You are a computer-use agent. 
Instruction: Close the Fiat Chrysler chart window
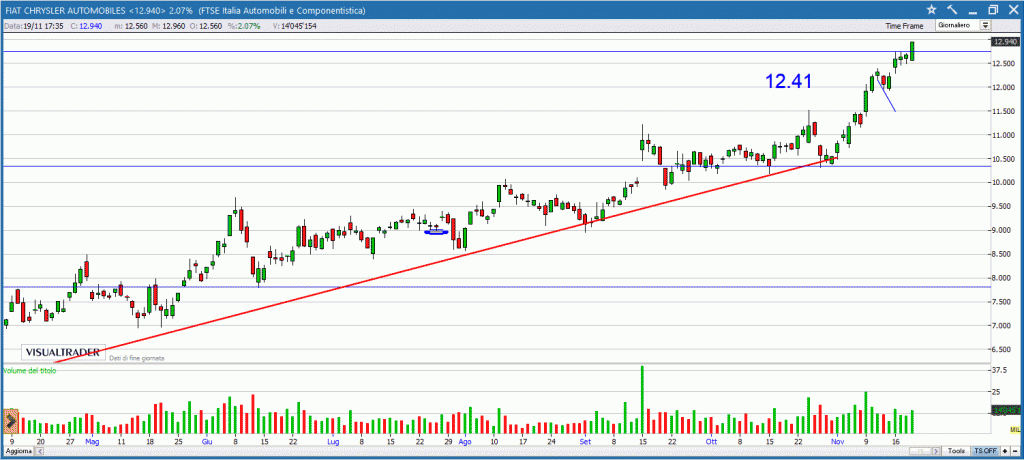pyautogui.click(x=1012, y=10)
